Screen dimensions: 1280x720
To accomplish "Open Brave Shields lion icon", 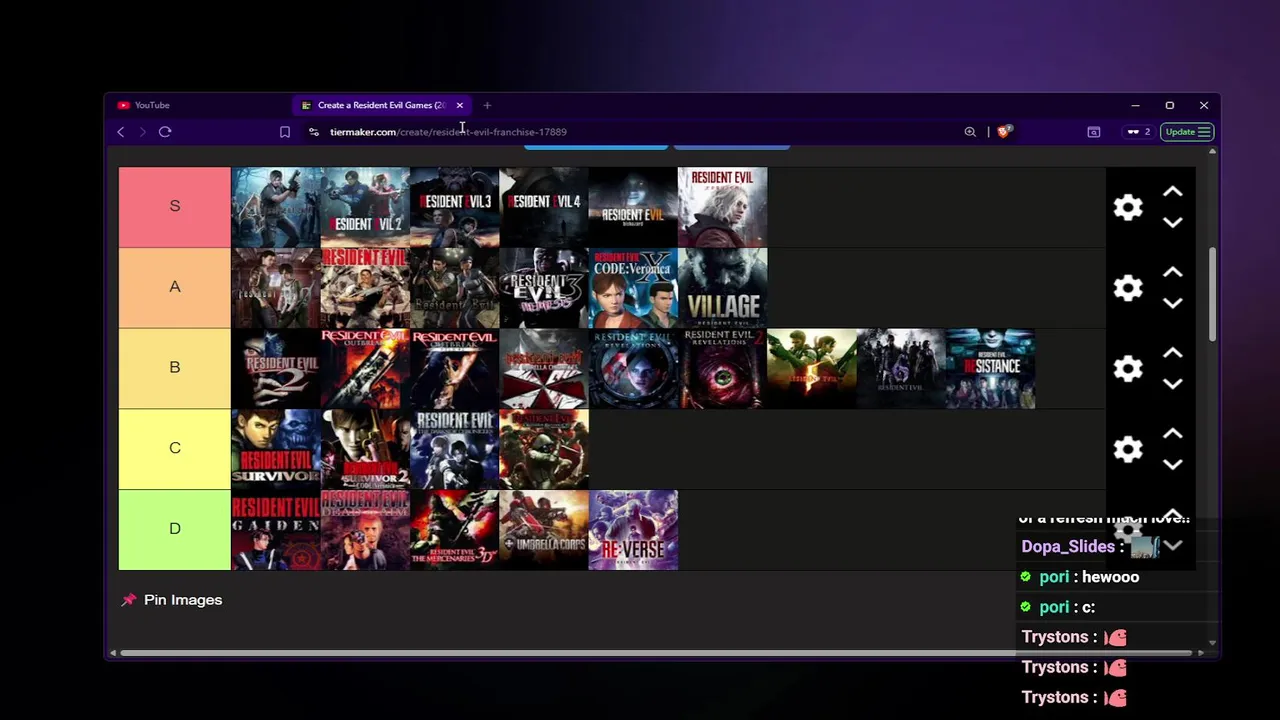I will point(1005,131).
